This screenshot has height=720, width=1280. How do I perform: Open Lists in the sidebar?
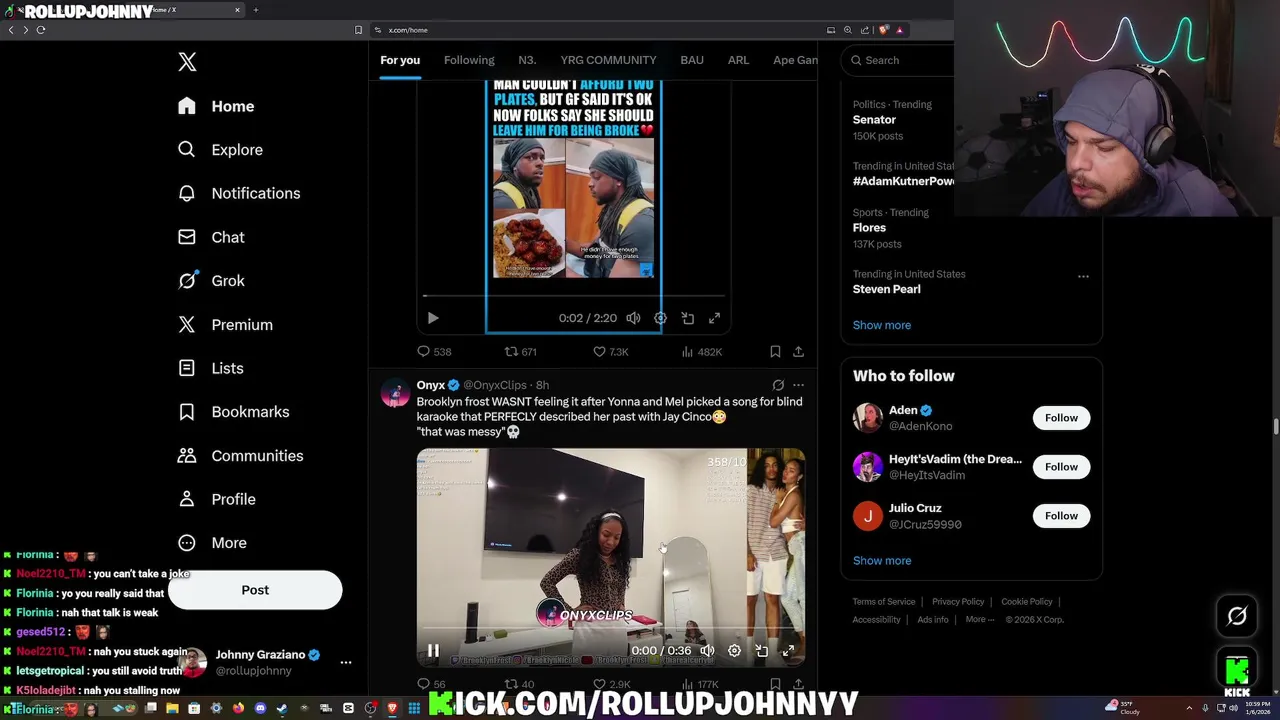tap(210, 368)
